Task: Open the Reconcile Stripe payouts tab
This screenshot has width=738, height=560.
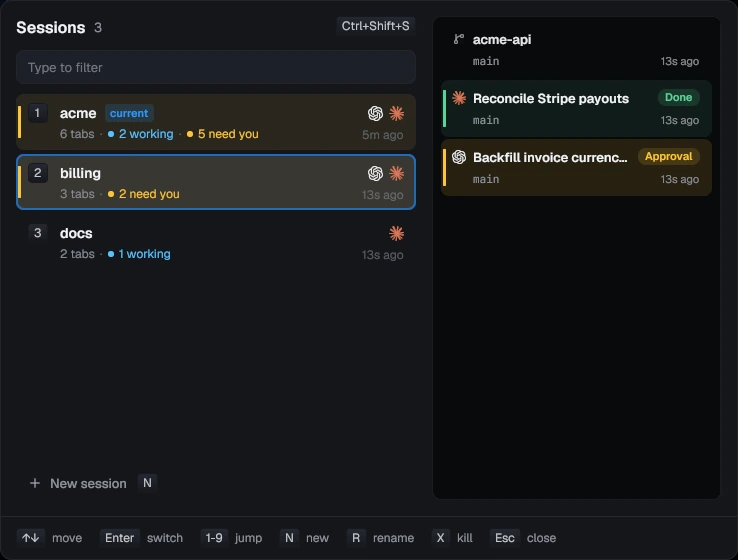Action: point(576,109)
